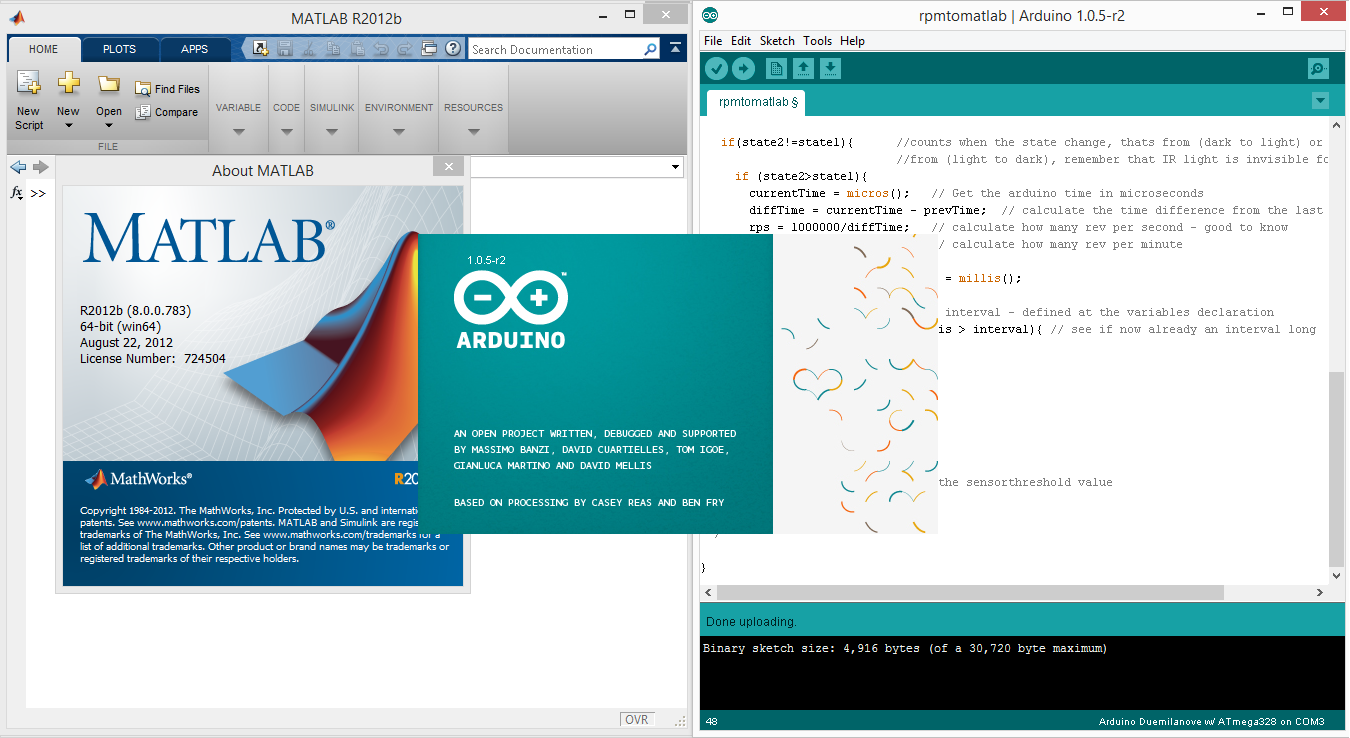Click 'License Number: 724504' in About MATLAB
The width and height of the screenshot is (1350, 738).
(x=153, y=358)
